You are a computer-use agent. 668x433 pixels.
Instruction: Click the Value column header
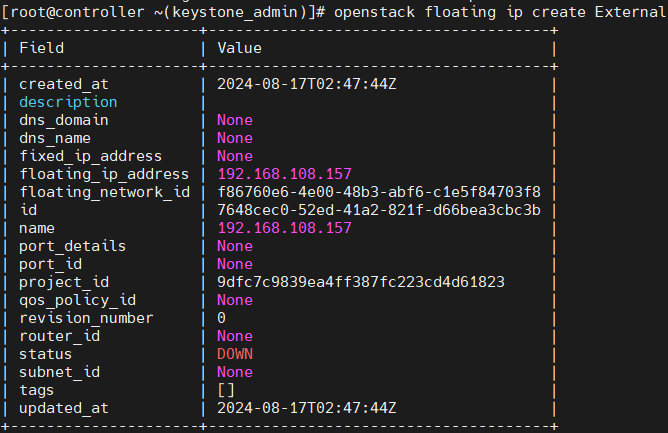coord(239,48)
